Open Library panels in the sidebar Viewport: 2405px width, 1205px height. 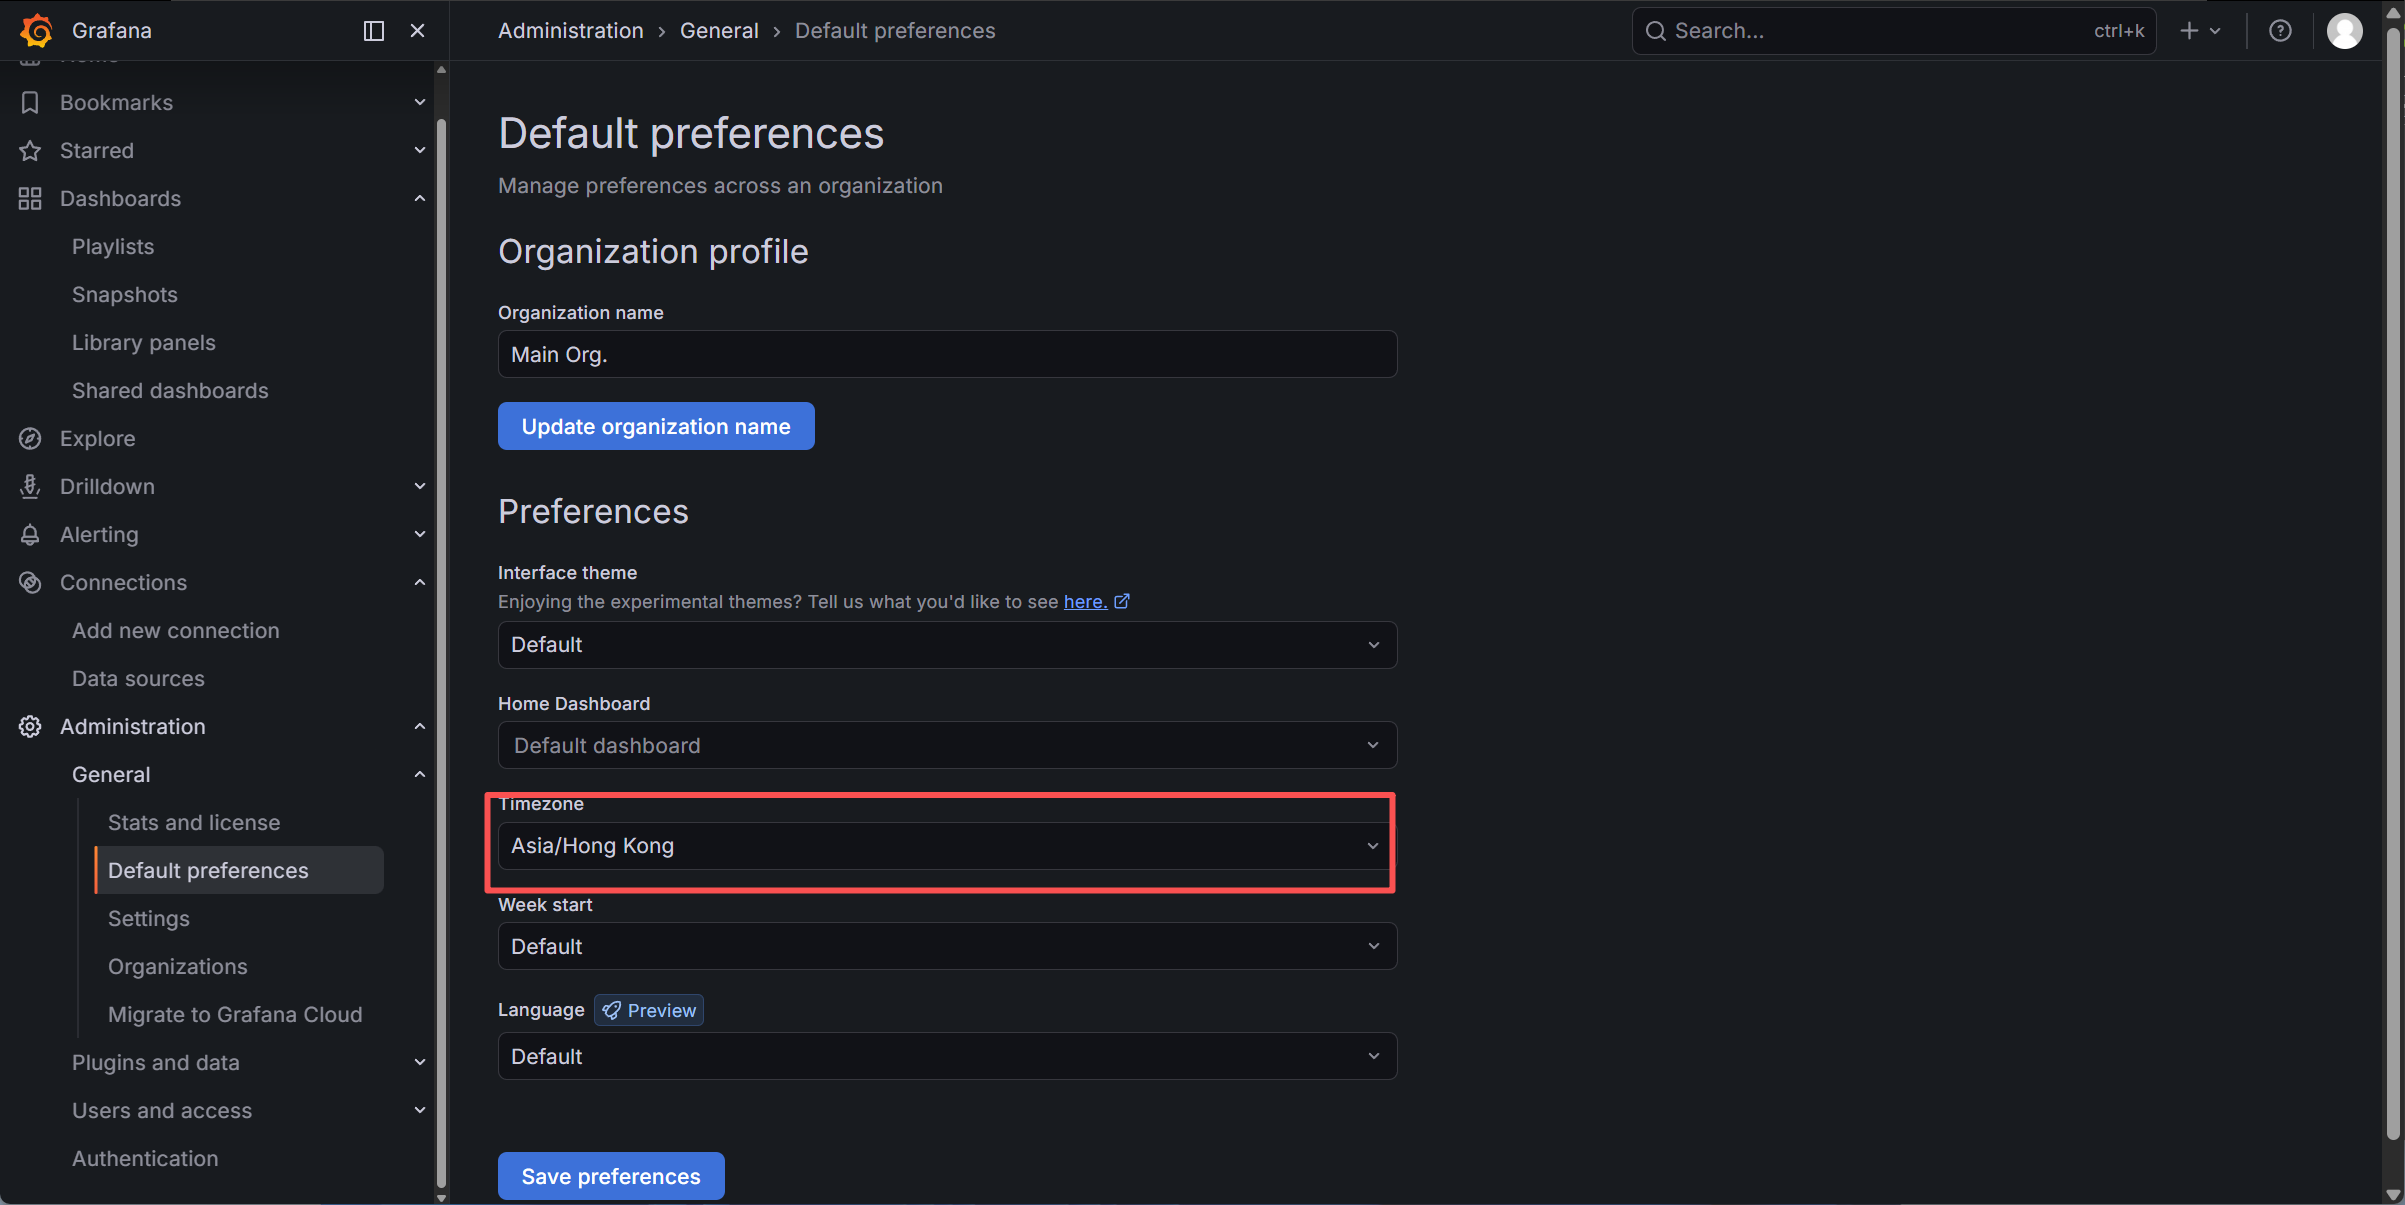(144, 342)
